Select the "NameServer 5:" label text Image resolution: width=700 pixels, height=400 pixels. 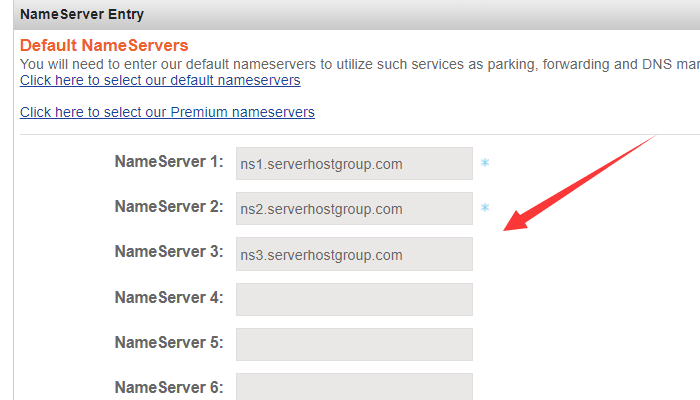click(169, 342)
